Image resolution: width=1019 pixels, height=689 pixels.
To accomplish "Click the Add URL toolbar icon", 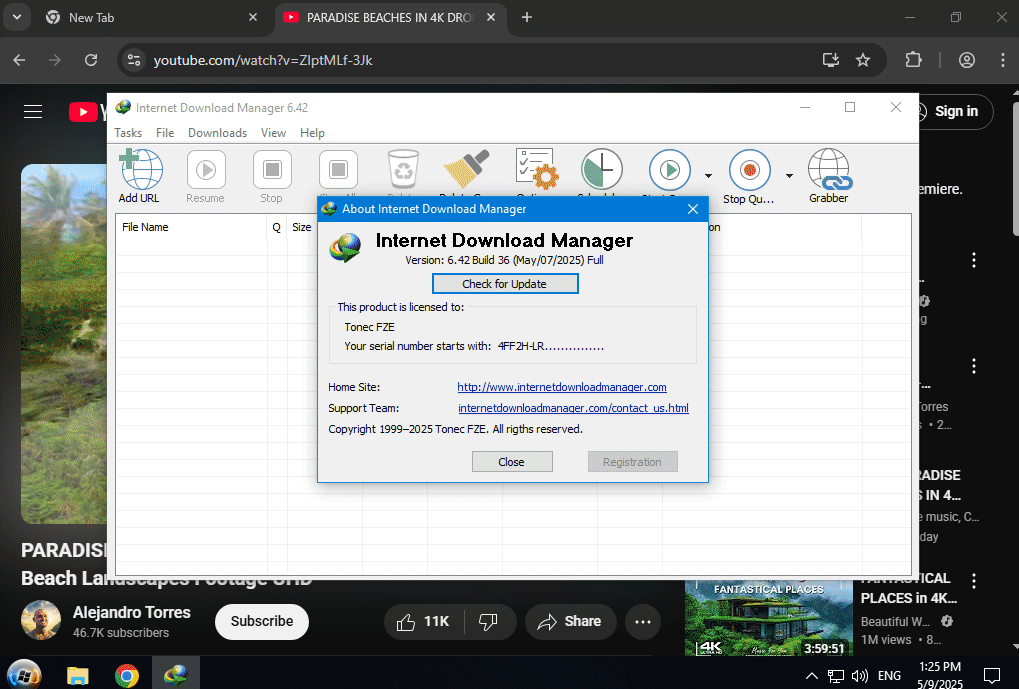I will 140,170.
